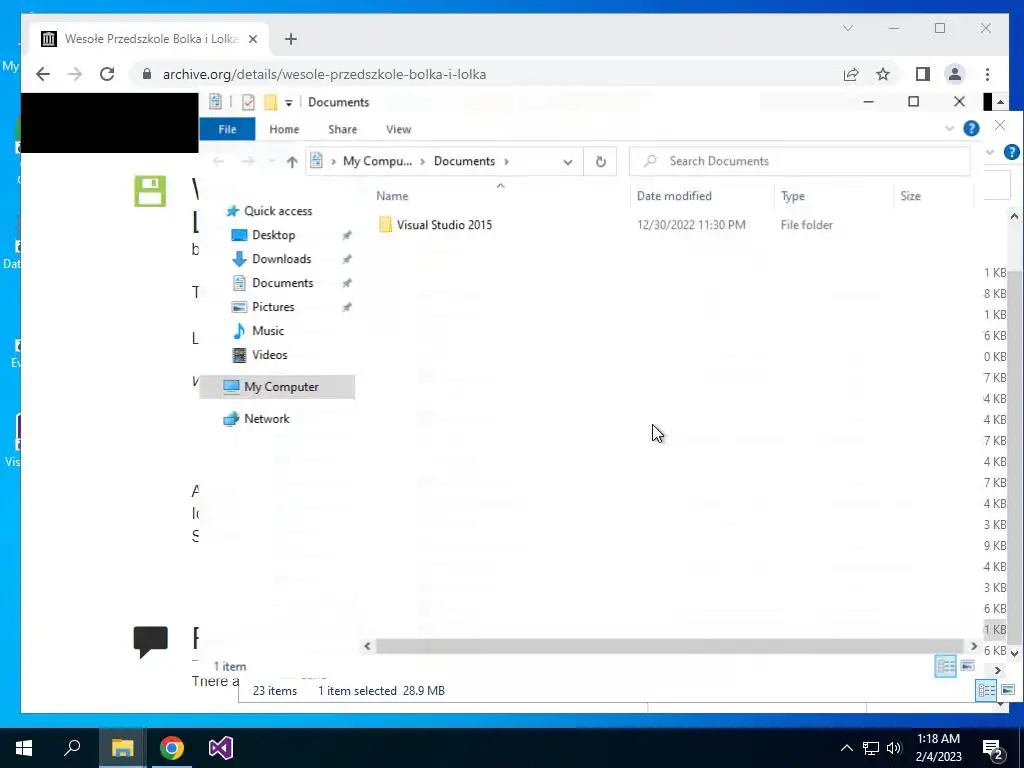The image size is (1024, 768).
Task: Open taskbar search magnifier
Action: (x=72, y=748)
